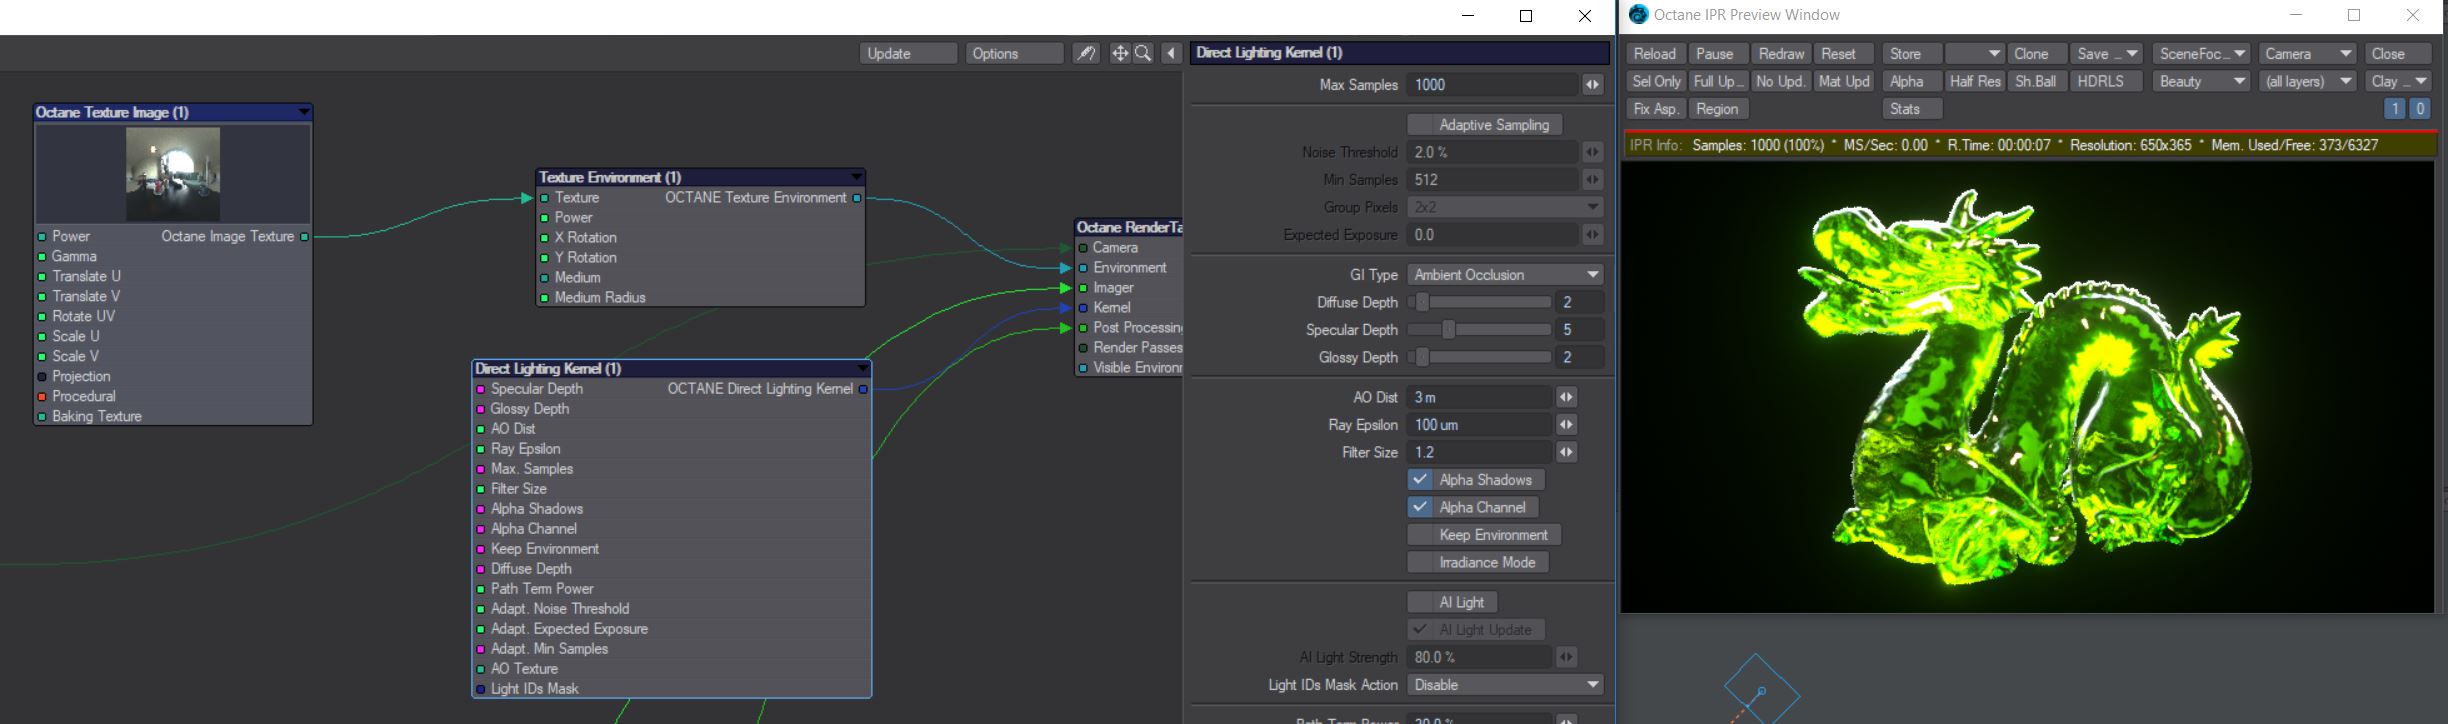The height and width of the screenshot is (724, 2448).
Task: Click the Expected Exposure stepper arrows
Action: click(1592, 235)
